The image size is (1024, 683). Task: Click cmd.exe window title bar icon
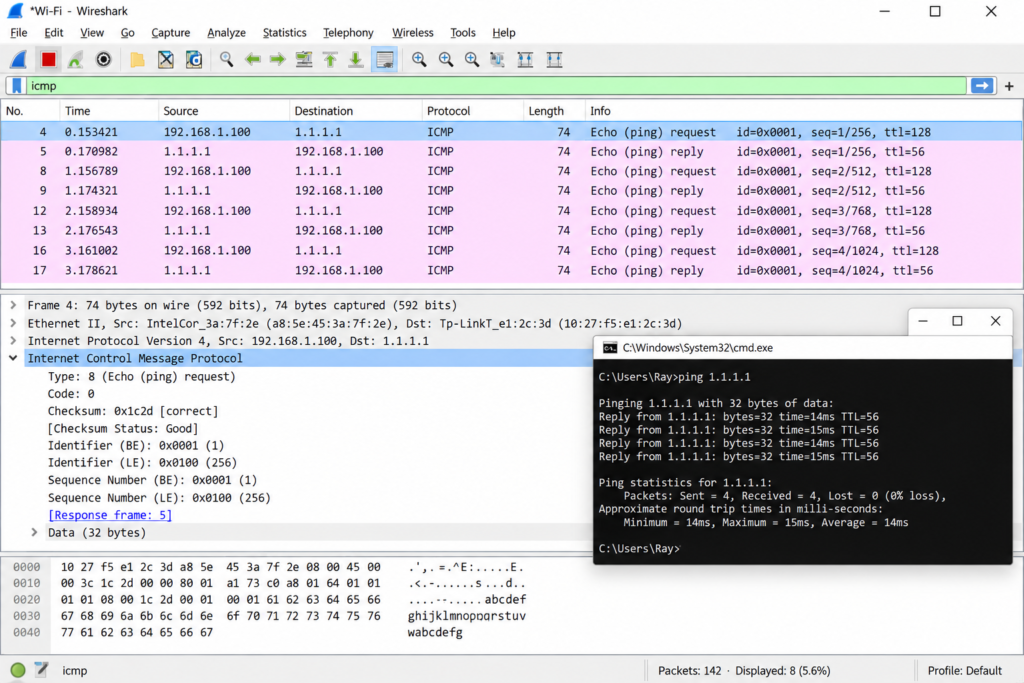[x=610, y=348]
